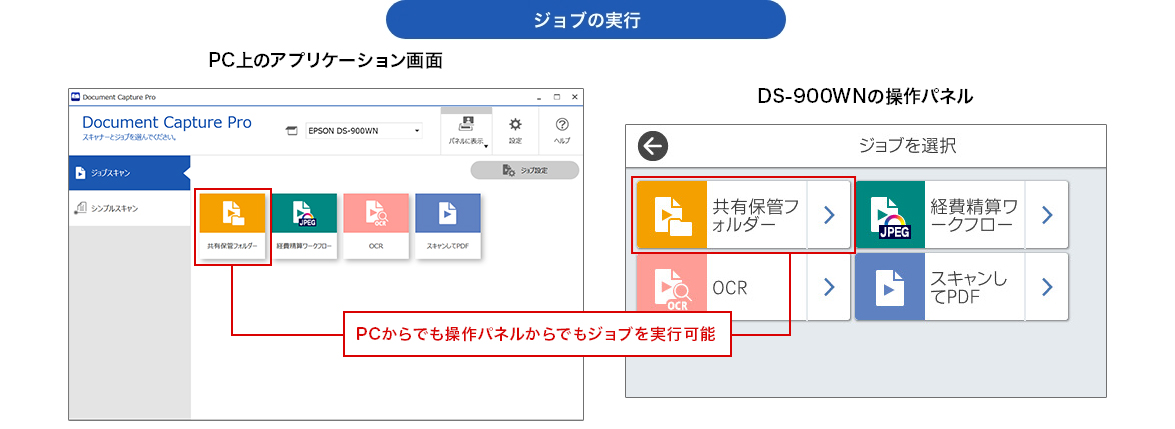Viewport: 1175px width, 429px height.
Task: Open 設定 gear icon in toolbar
Action: tap(516, 130)
